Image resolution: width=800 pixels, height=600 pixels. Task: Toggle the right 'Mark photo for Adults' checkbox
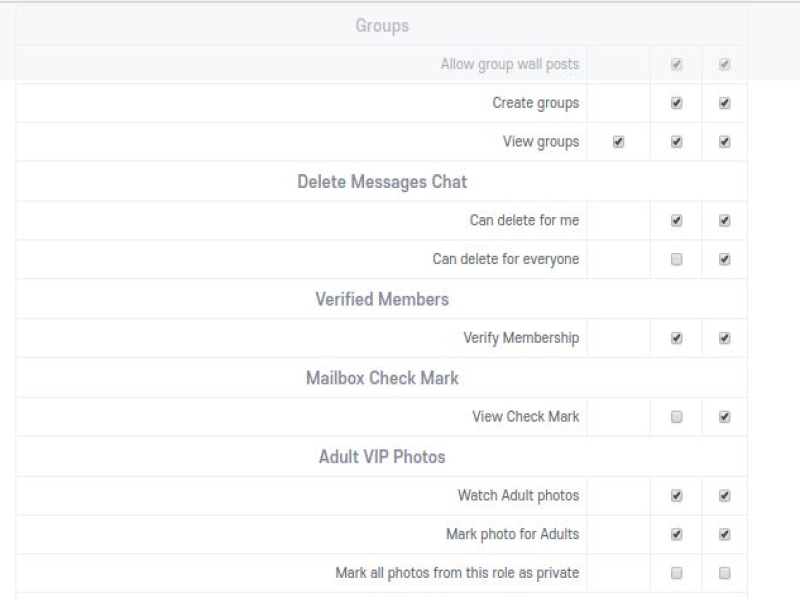(x=725, y=534)
